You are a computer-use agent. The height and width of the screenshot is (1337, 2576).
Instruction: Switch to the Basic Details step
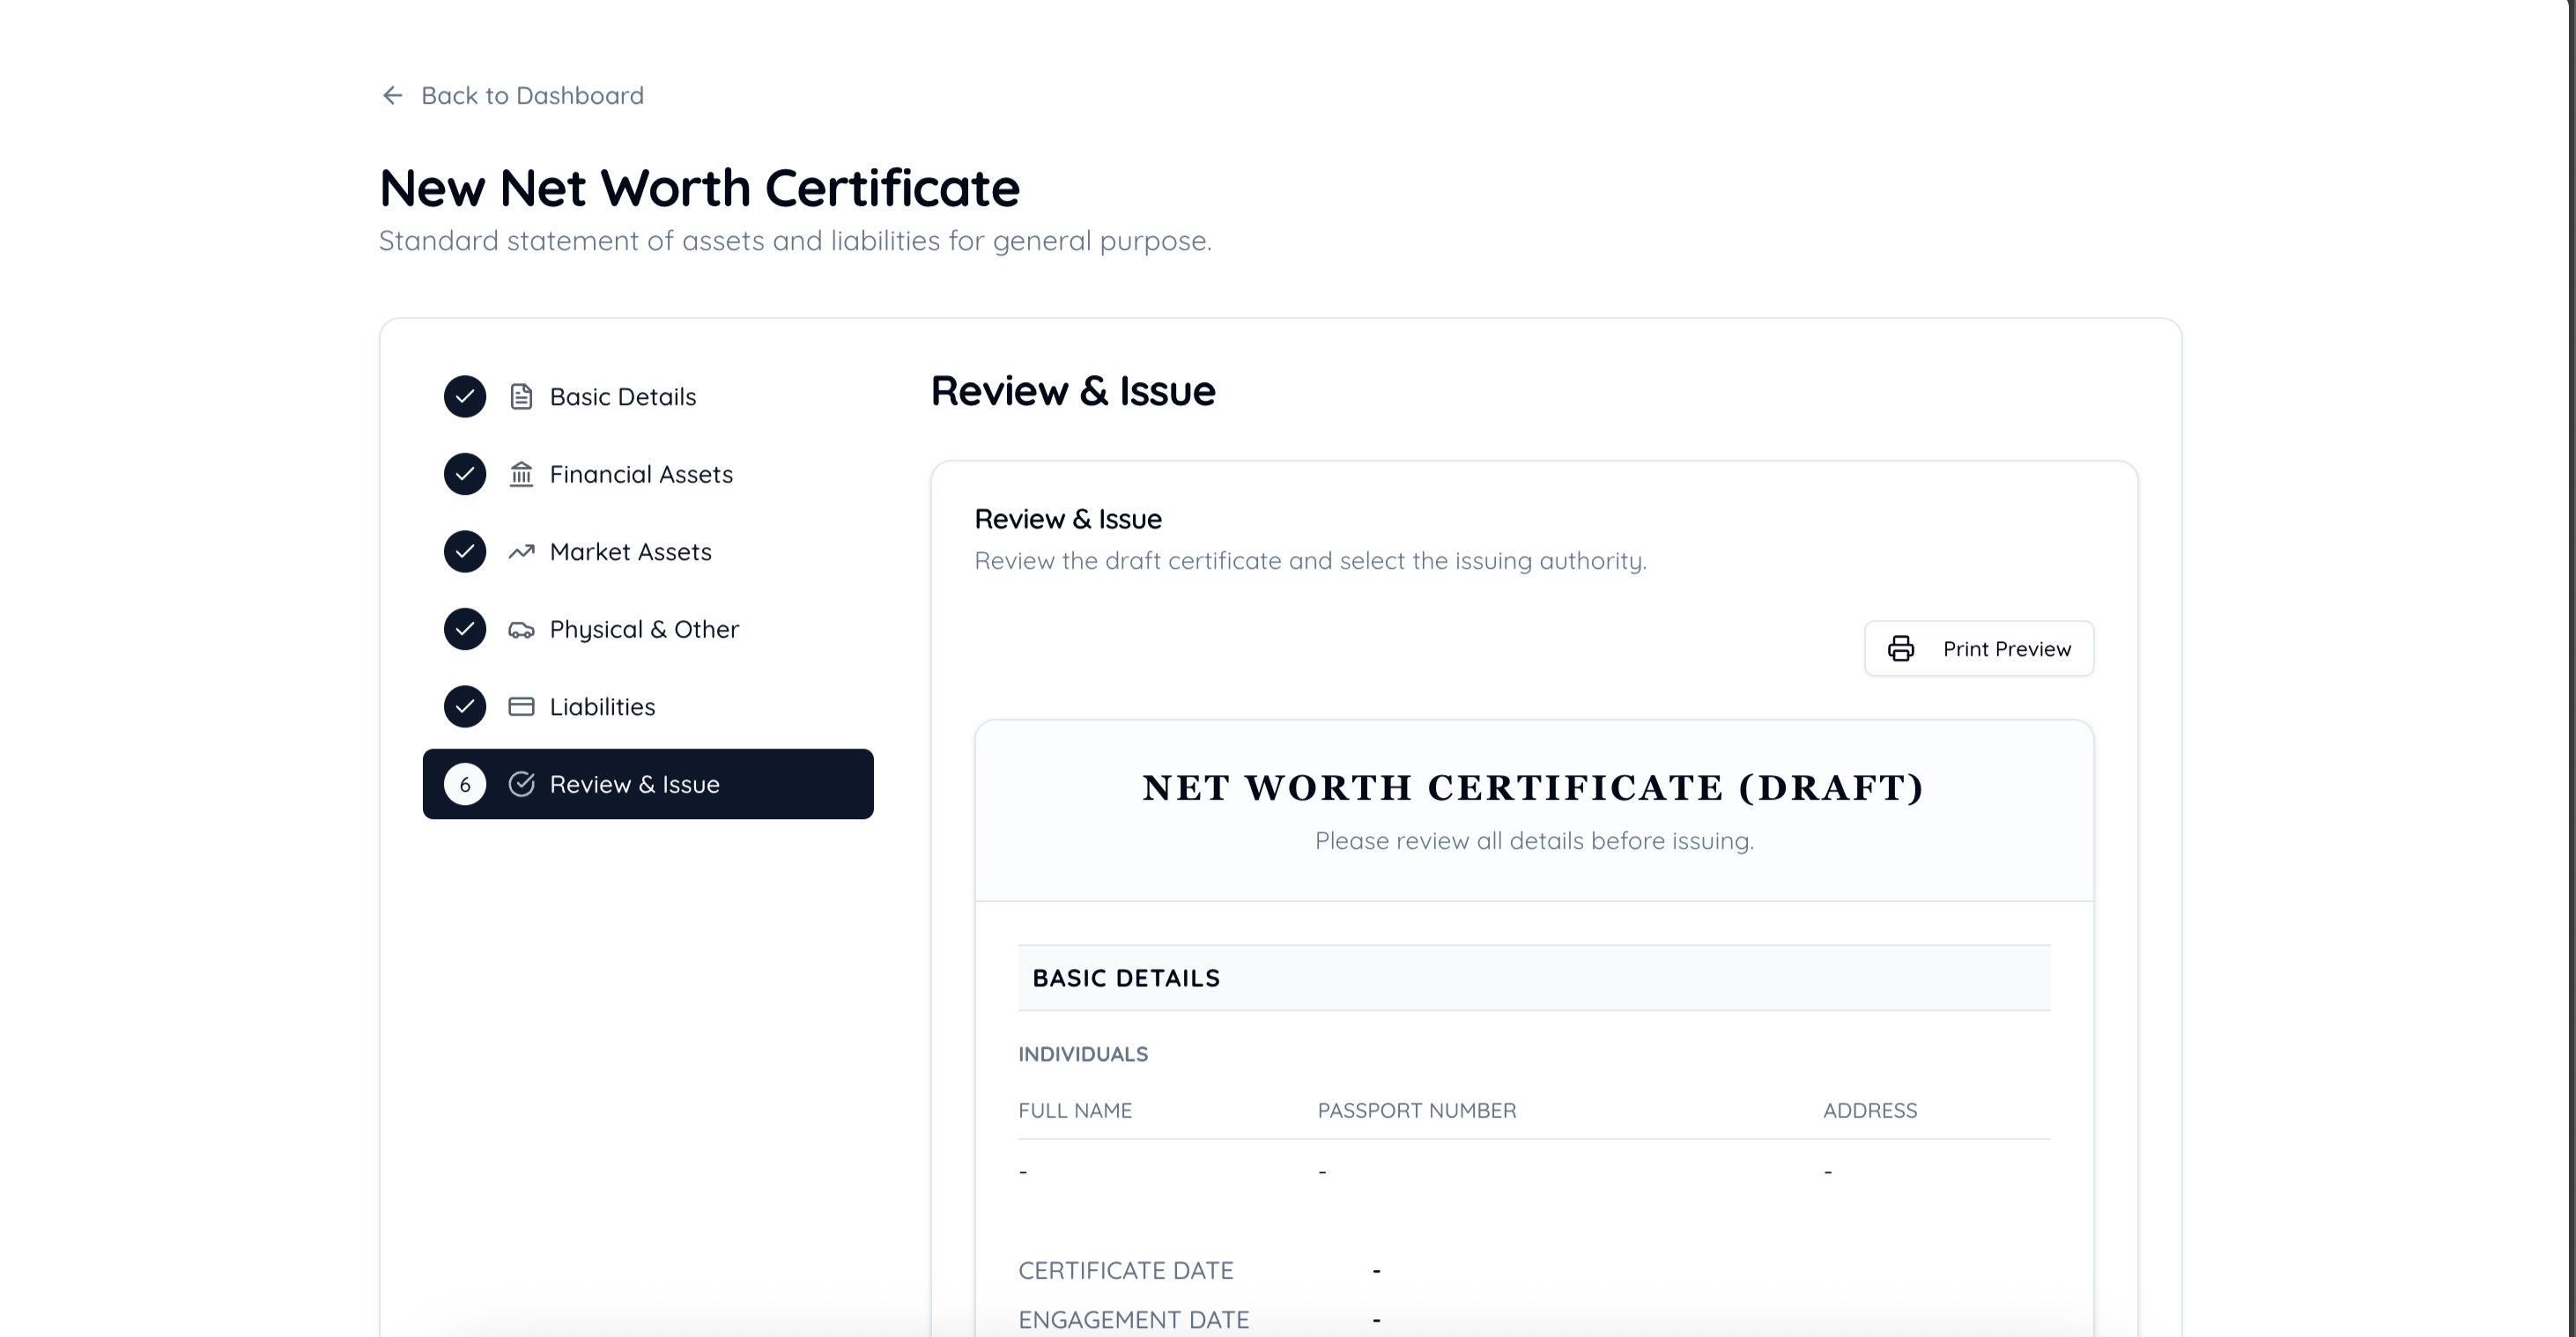tap(622, 396)
